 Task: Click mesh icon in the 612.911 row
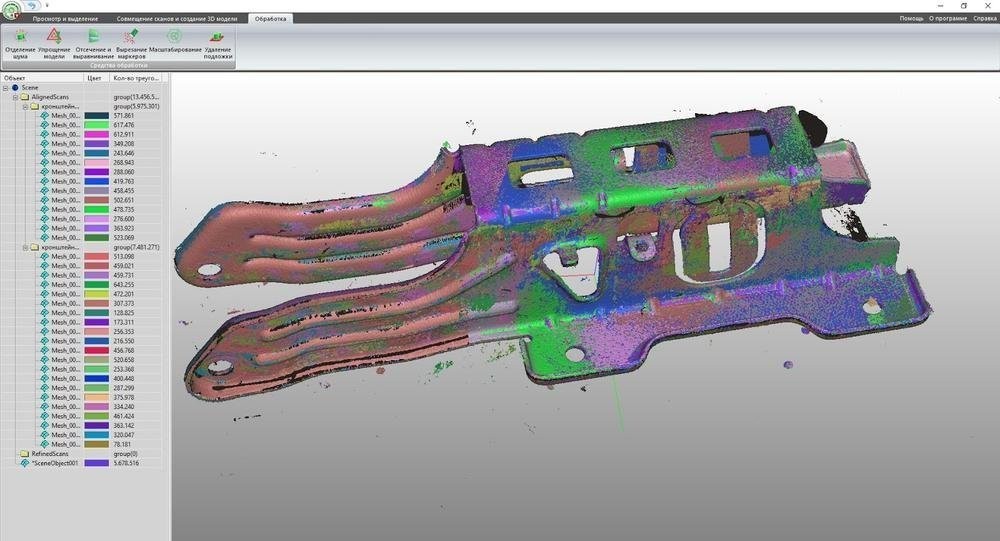tap(45, 135)
